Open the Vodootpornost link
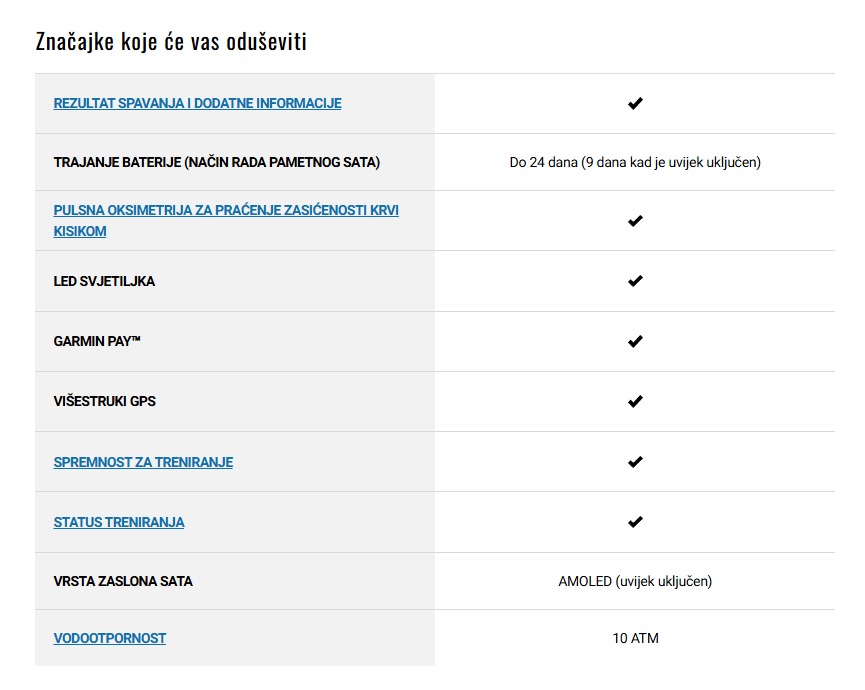The height and width of the screenshot is (690, 865). [110, 638]
